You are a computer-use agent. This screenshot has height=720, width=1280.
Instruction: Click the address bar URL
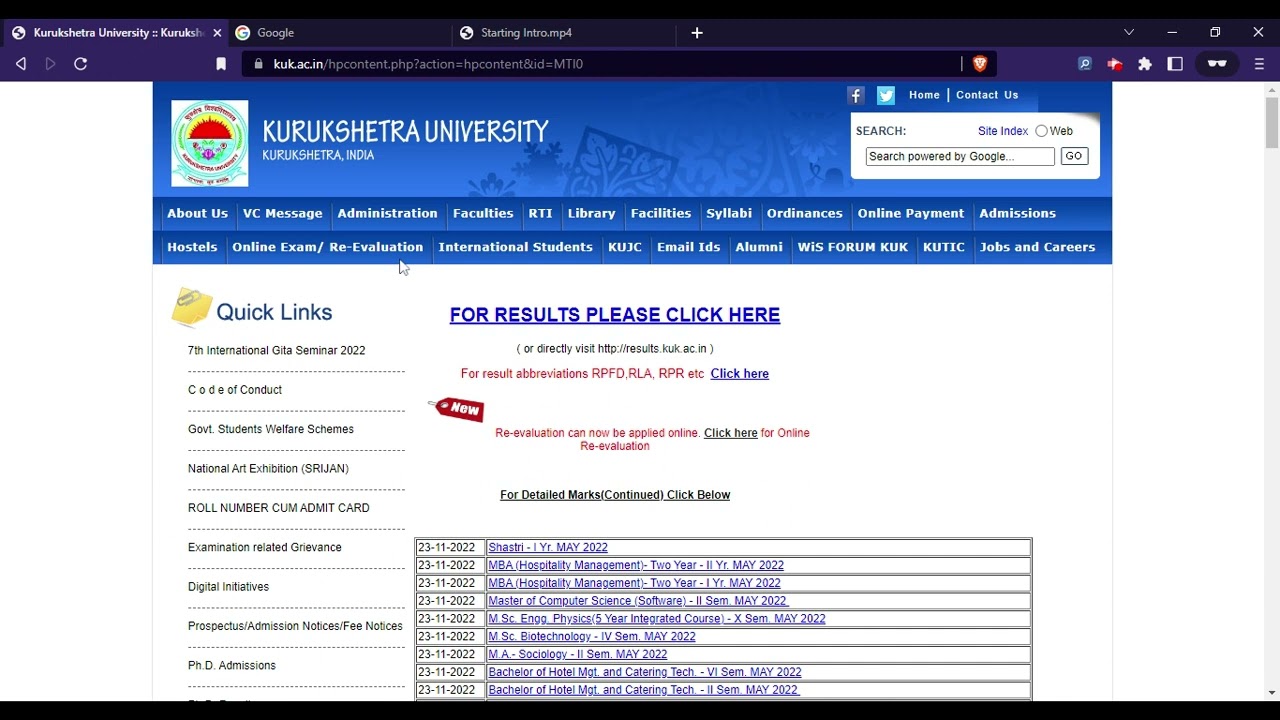428,64
